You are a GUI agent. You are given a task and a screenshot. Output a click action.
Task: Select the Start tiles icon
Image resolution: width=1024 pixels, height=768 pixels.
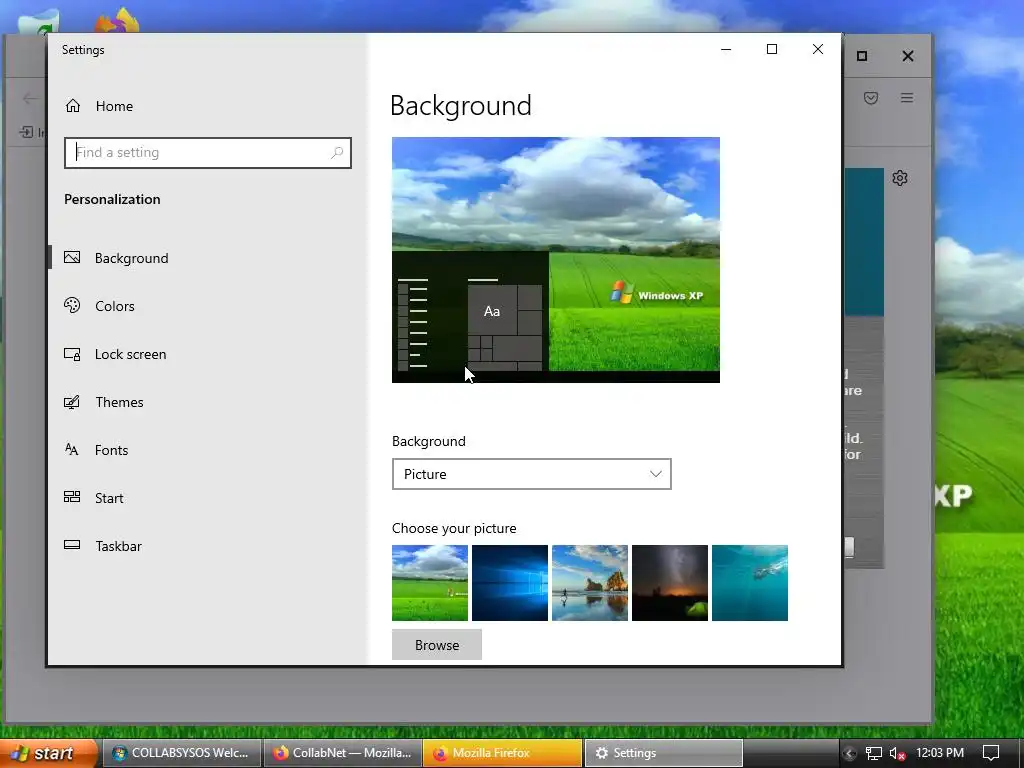(72, 497)
